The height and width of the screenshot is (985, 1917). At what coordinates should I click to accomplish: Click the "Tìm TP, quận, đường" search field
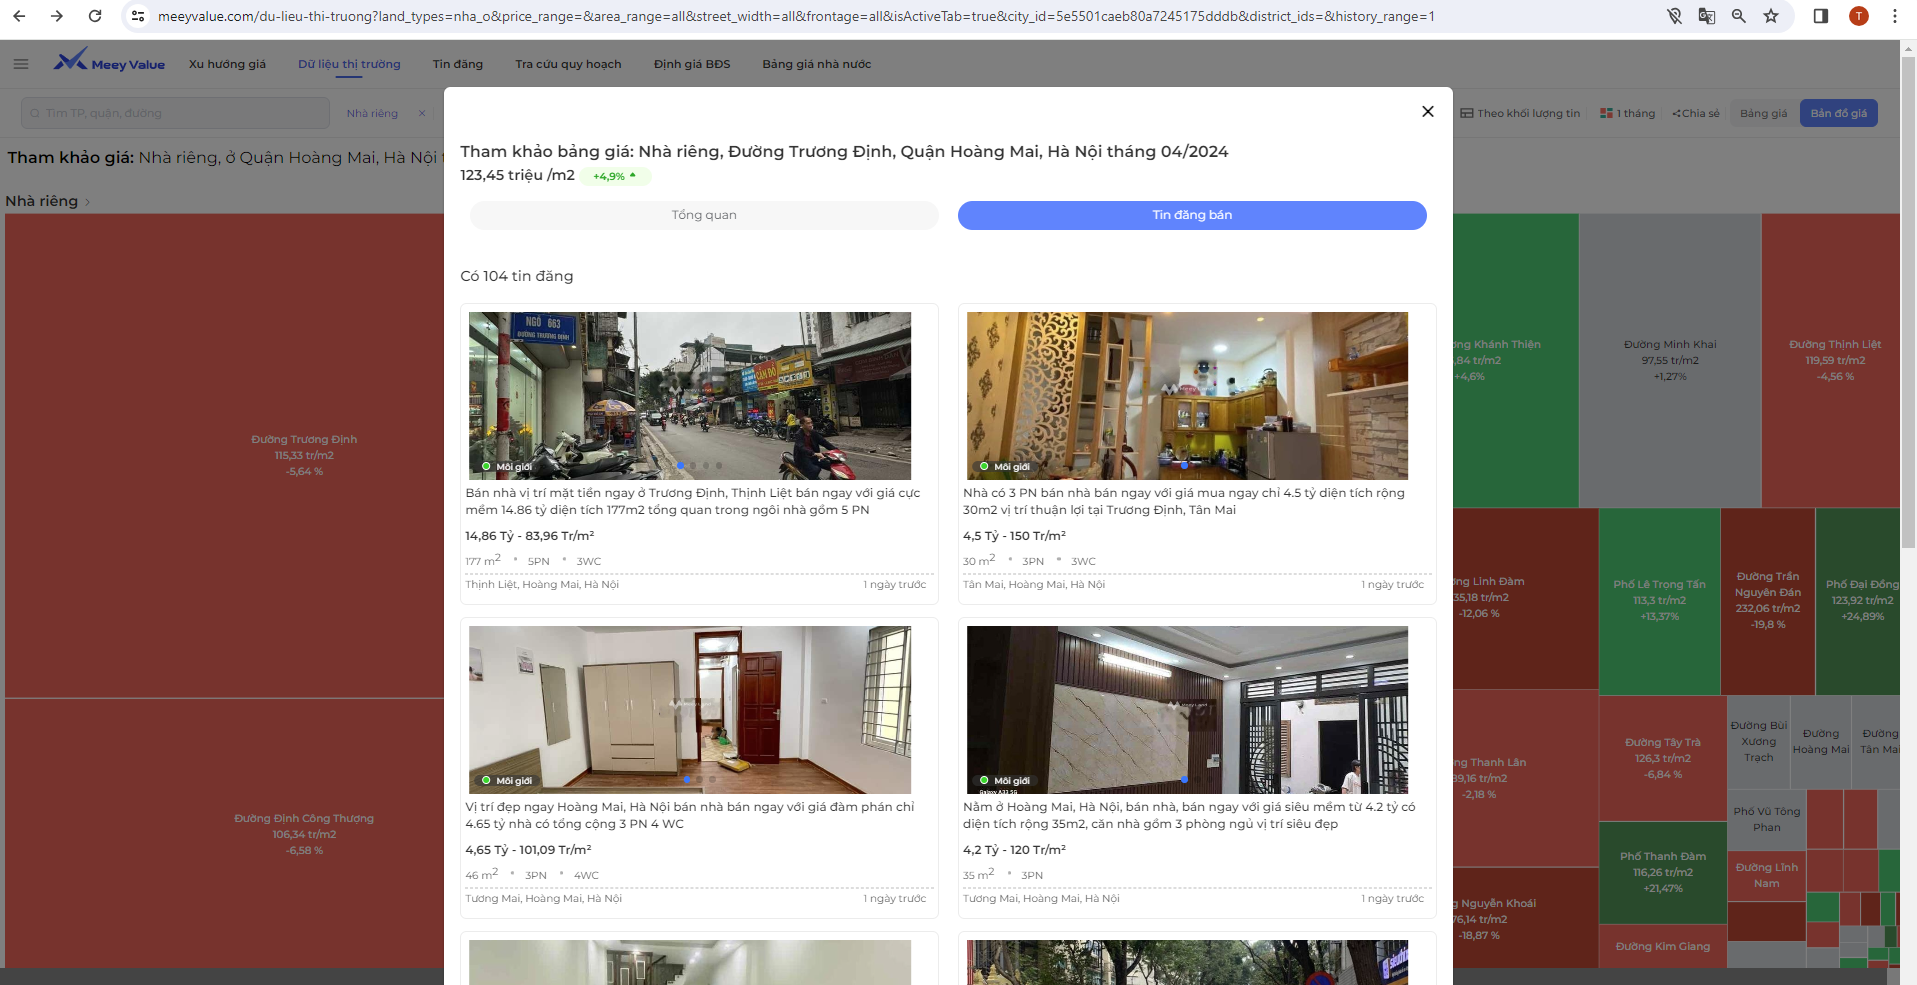(x=175, y=113)
